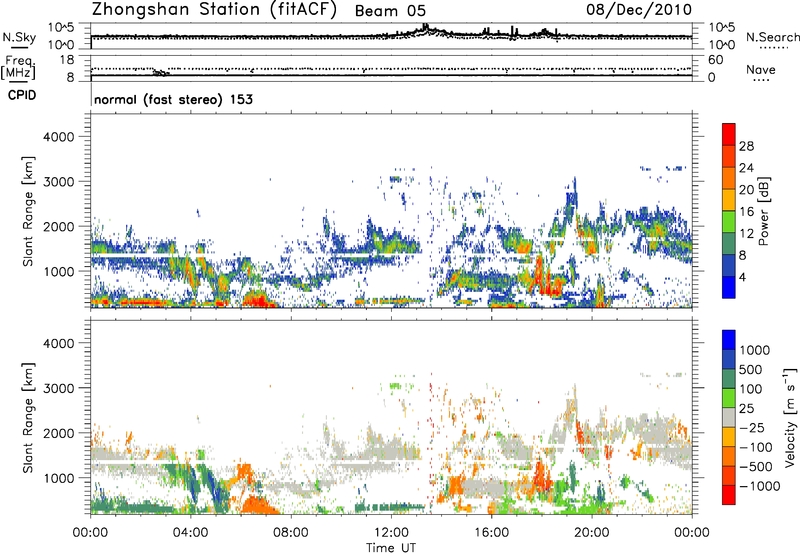
Task: Click the '04:00' time tick label
Action: click(x=190, y=533)
